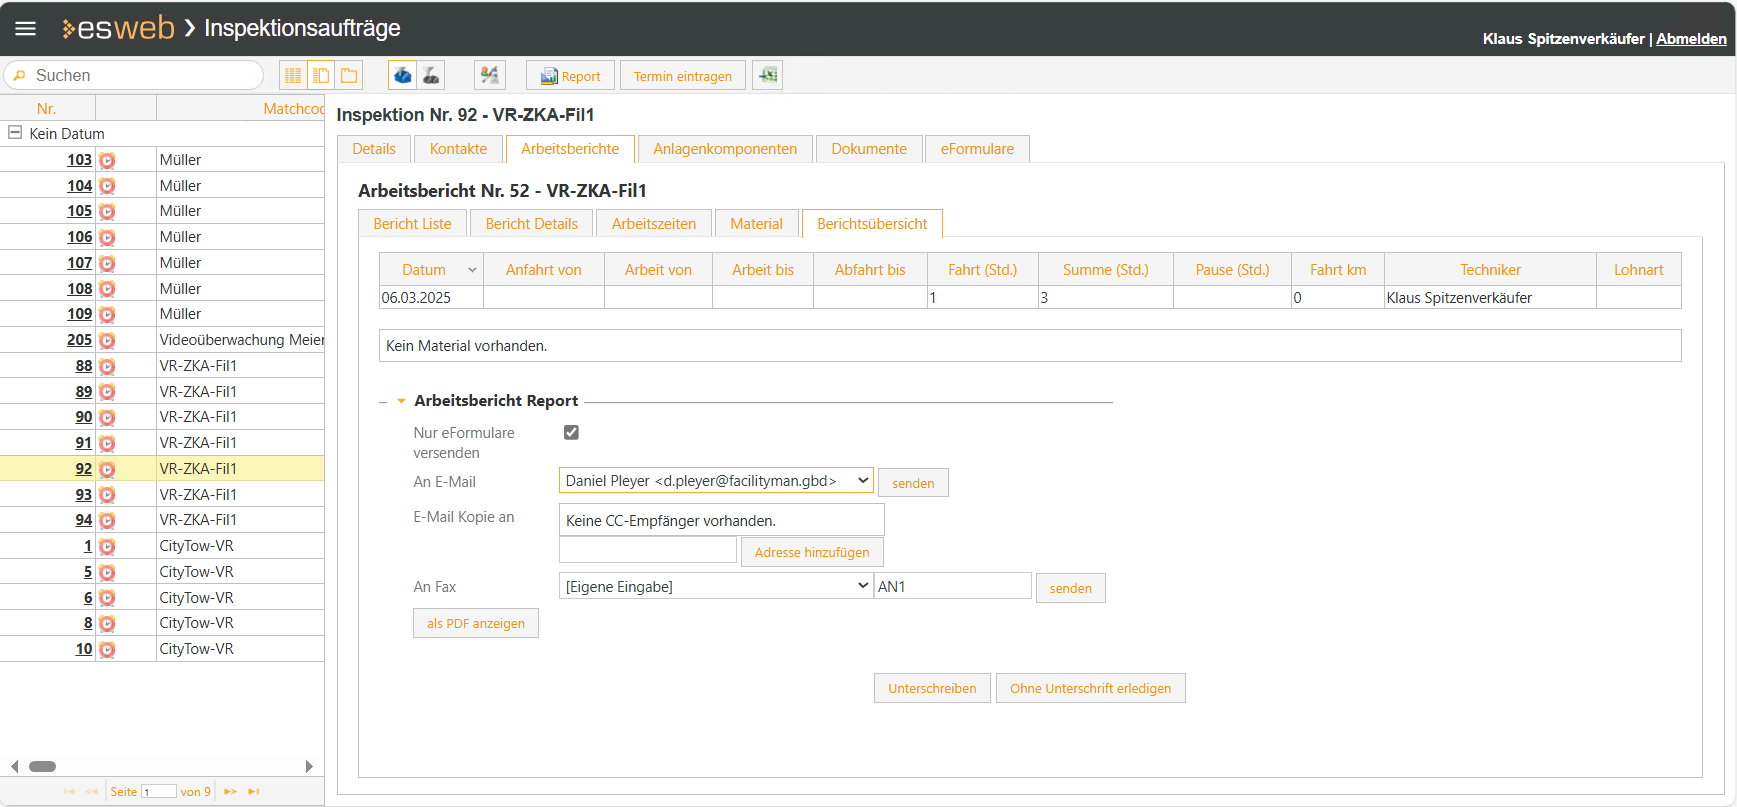Click the grey clear-filter funnel icon
Screen dimensions: 1737x807
point(431,76)
